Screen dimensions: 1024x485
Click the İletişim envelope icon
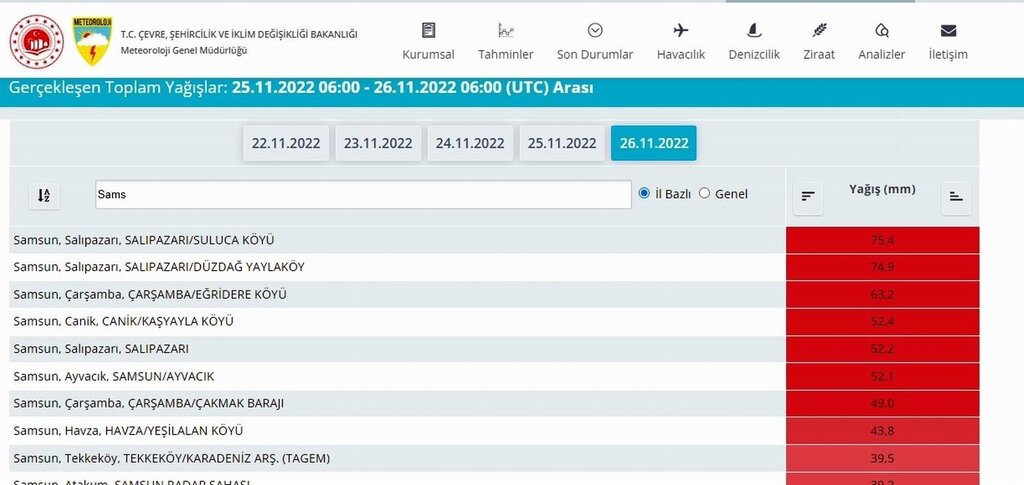click(x=948, y=30)
